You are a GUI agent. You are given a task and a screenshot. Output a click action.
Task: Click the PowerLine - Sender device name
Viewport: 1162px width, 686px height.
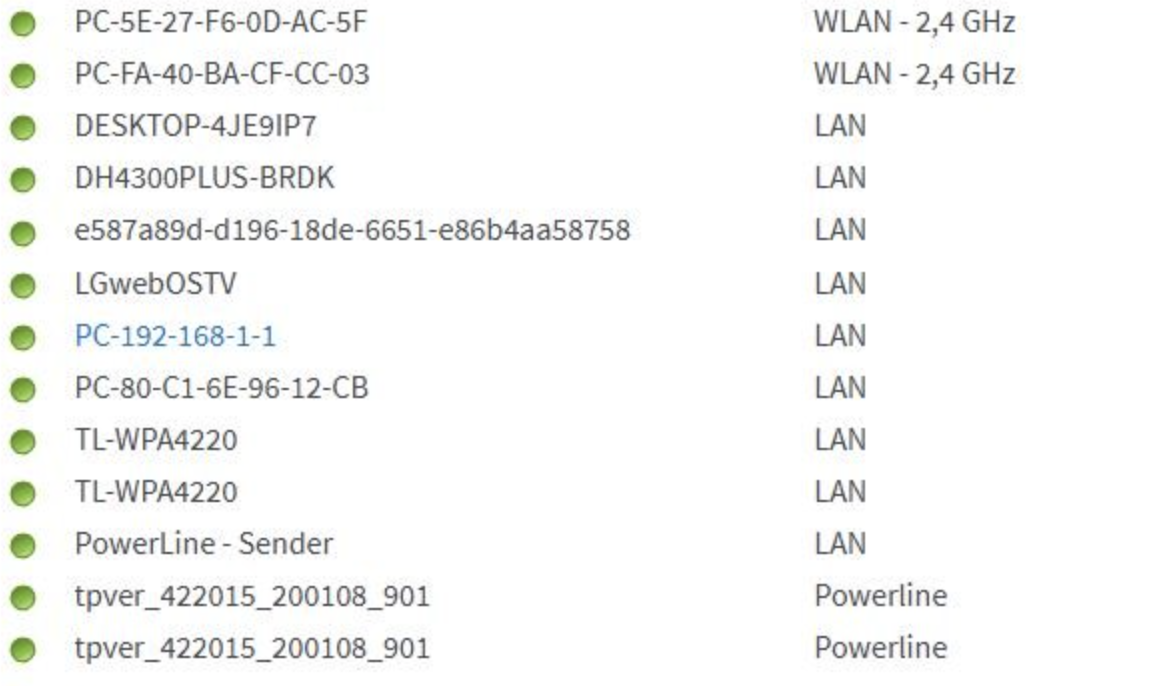point(204,544)
